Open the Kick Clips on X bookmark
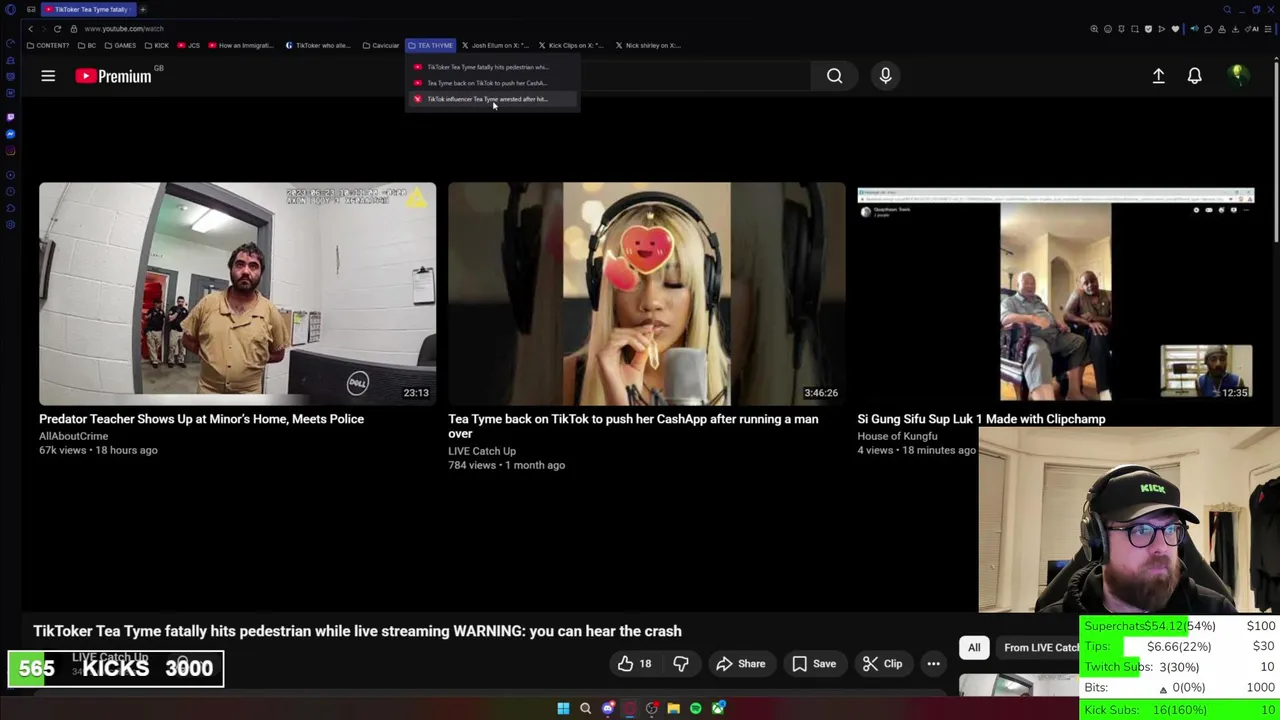Screen dimensions: 1280x720 (x=572, y=45)
